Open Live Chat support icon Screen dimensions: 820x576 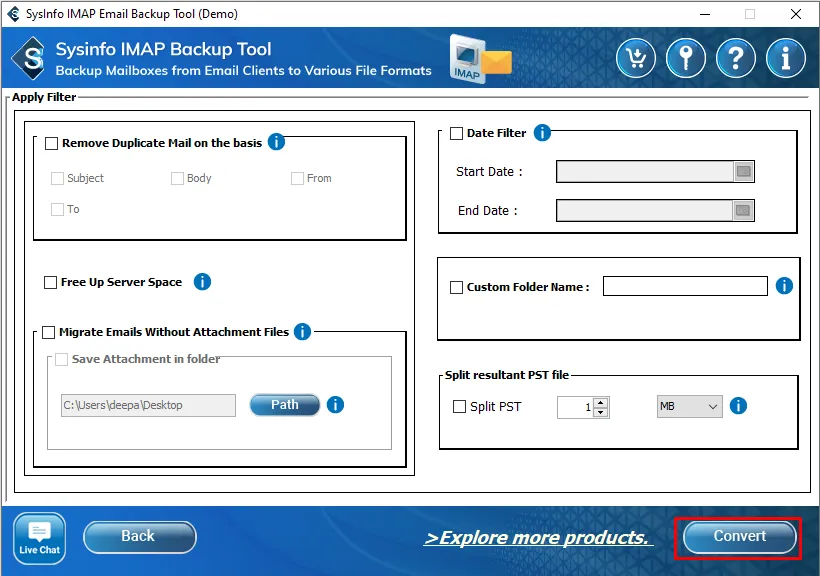[x=40, y=538]
